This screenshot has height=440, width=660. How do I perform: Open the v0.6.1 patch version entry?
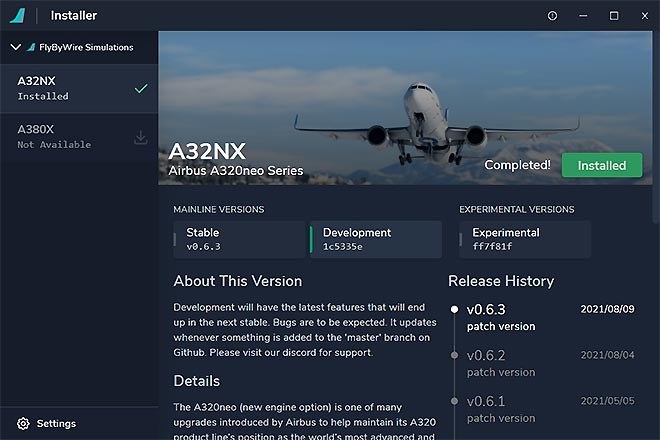pyautogui.click(x=500, y=408)
